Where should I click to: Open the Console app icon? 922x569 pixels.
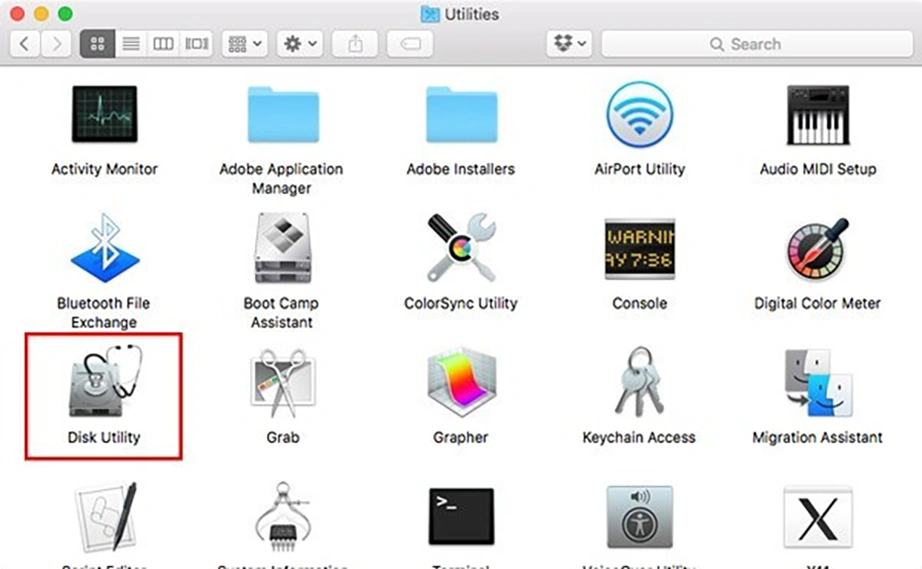point(640,249)
